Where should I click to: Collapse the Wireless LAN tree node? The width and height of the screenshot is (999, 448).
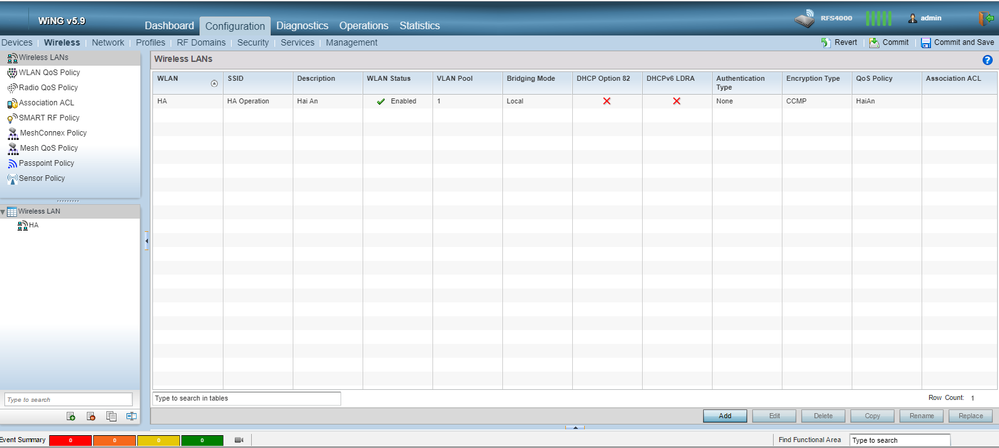coord(4,211)
